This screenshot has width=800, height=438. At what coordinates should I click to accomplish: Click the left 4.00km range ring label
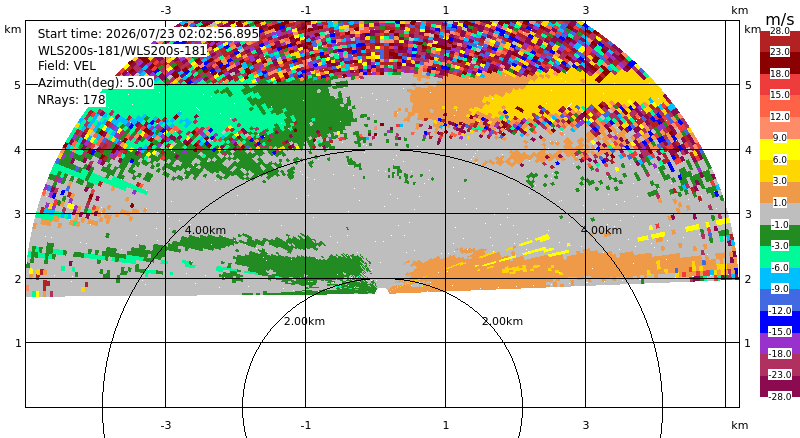pyautogui.click(x=205, y=230)
